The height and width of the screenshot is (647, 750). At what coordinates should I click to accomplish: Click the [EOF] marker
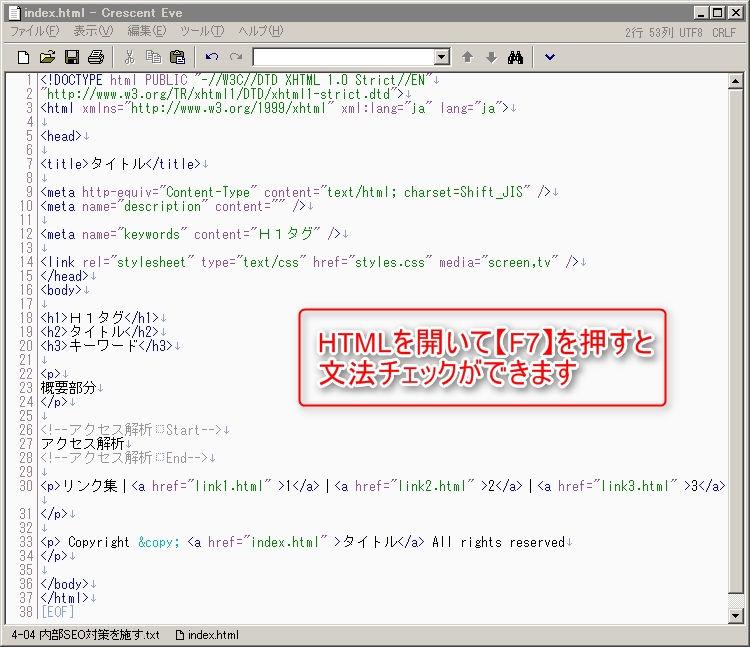click(57, 612)
